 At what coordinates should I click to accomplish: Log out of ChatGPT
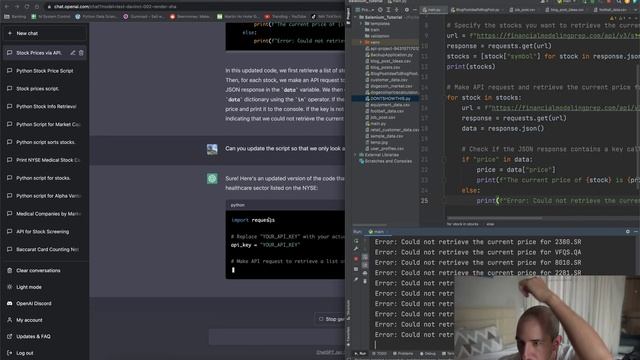coord(44,353)
